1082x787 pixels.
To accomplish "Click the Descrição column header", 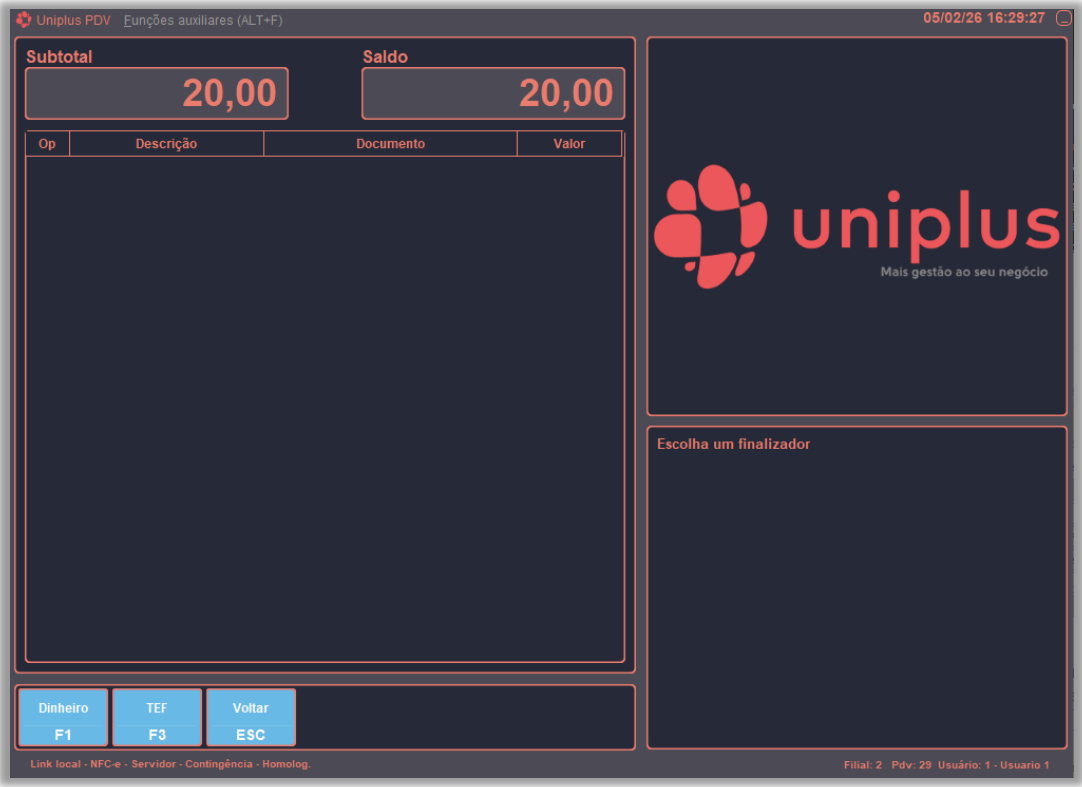I will (166, 144).
